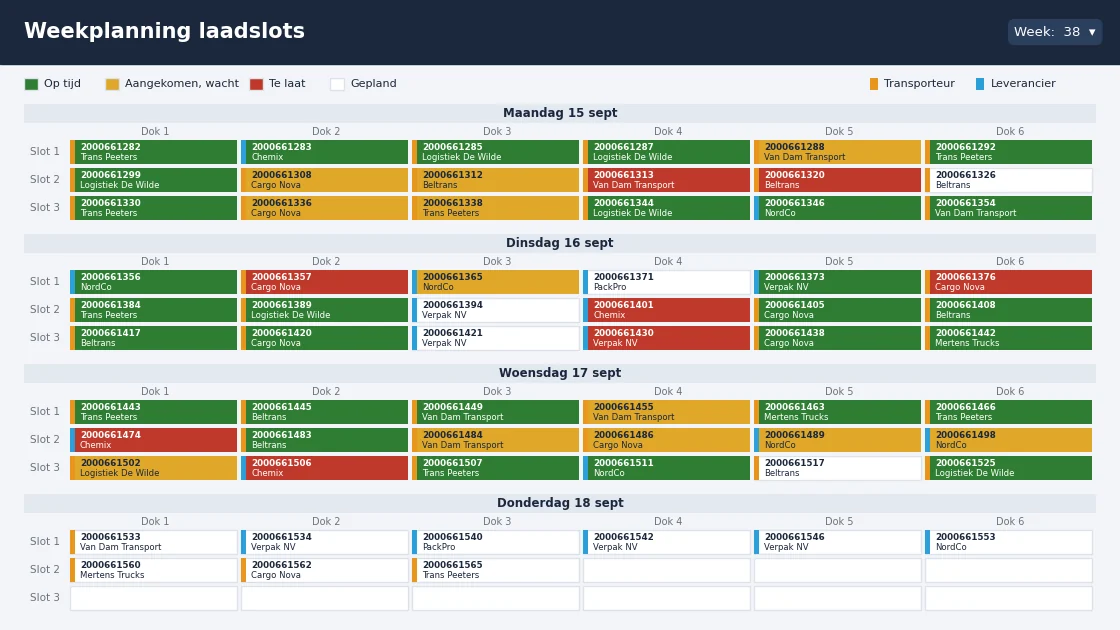Open slot 2000661442 Mertens Trucks

click(x=1009, y=338)
